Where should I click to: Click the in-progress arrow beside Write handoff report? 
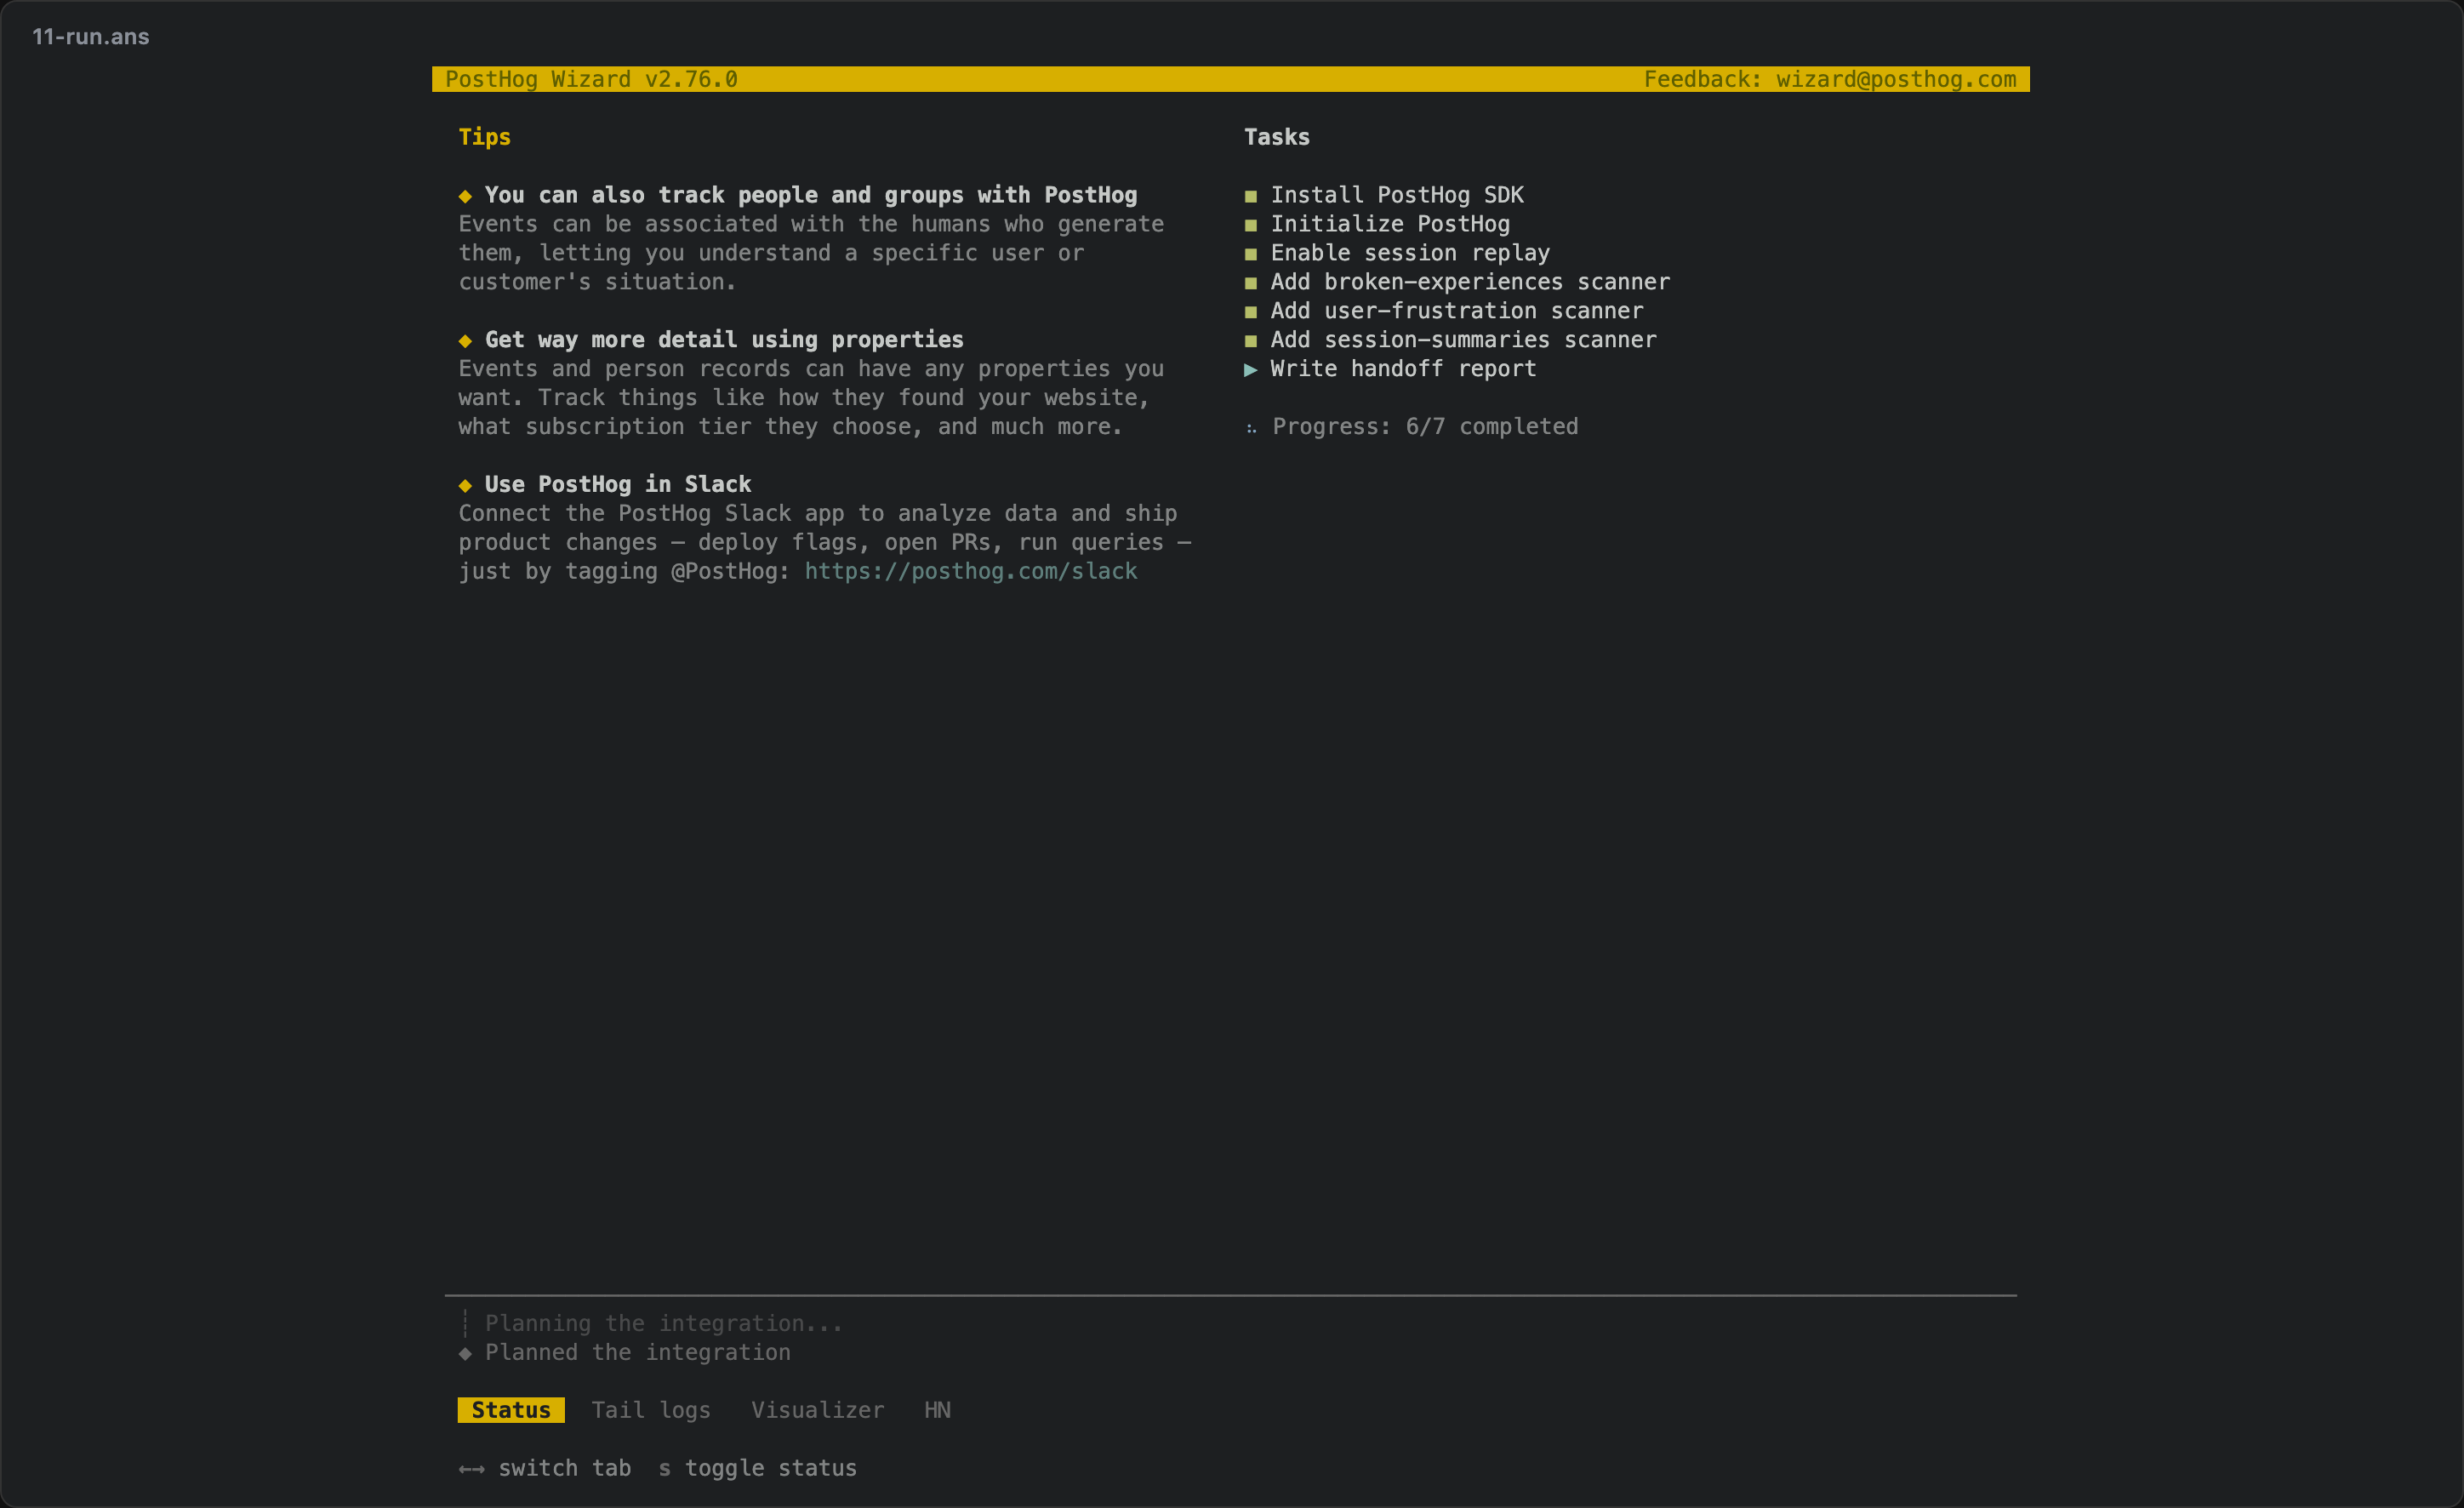click(1250, 370)
